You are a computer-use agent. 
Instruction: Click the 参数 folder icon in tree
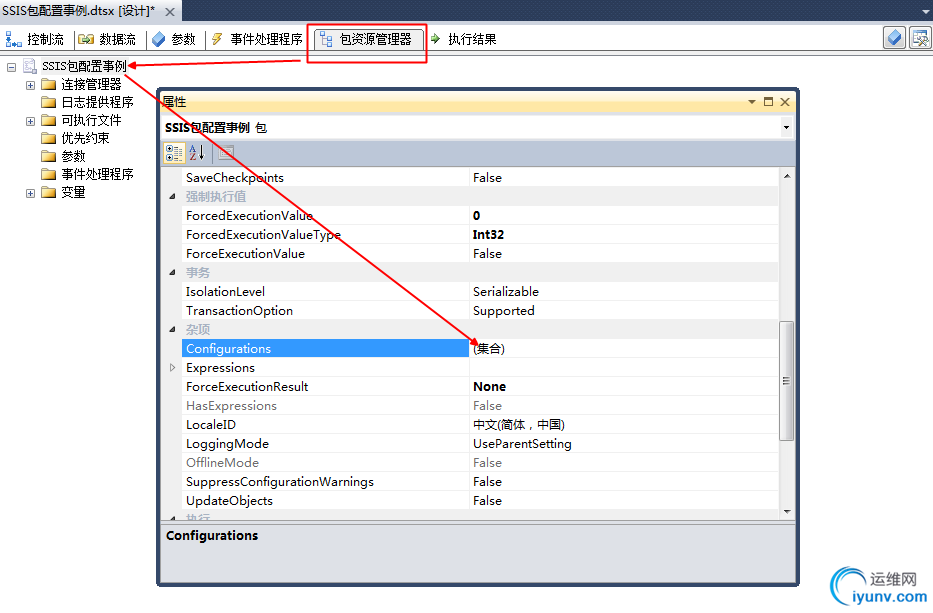[x=48, y=157]
